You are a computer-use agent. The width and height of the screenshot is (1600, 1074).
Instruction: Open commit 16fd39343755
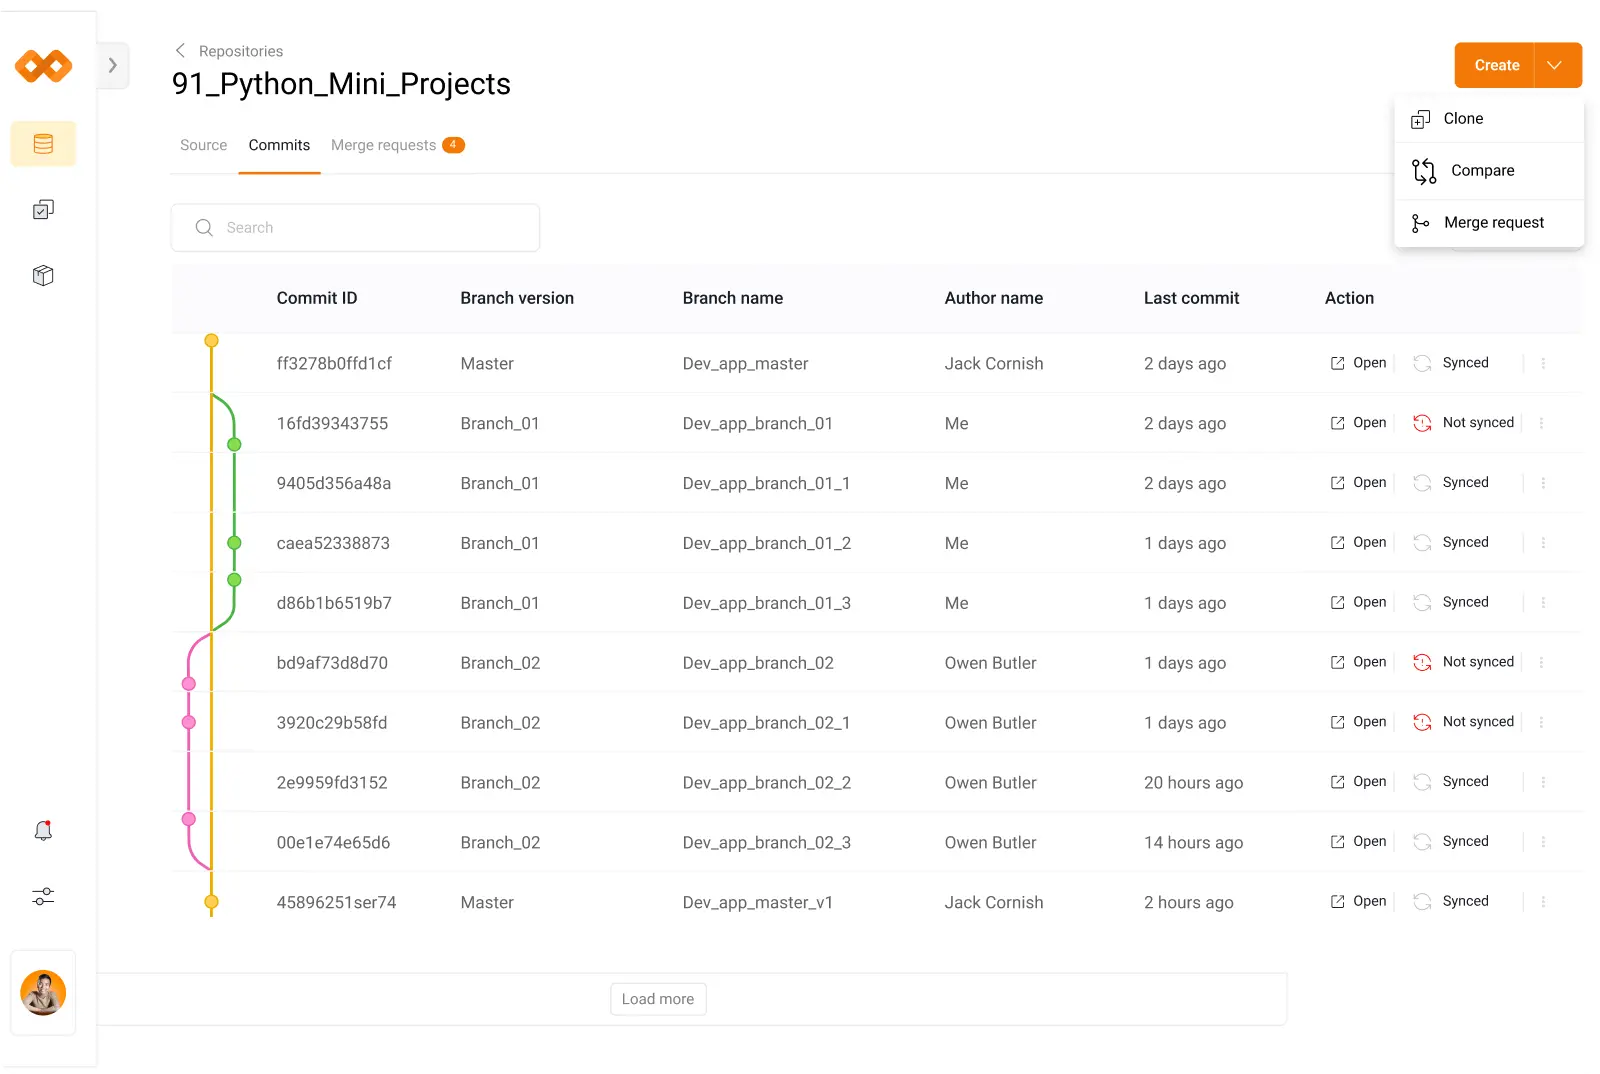[1358, 423]
